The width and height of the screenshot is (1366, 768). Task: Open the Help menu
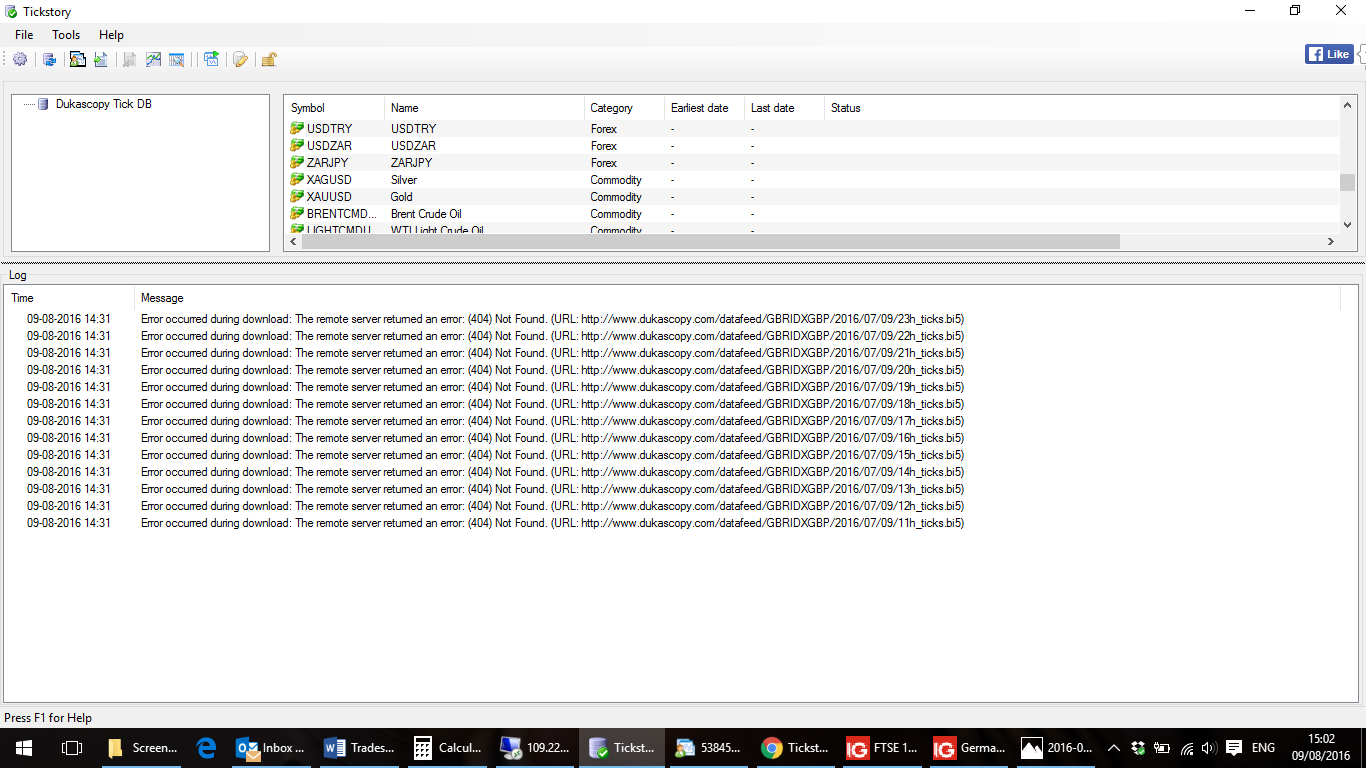[x=111, y=35]
